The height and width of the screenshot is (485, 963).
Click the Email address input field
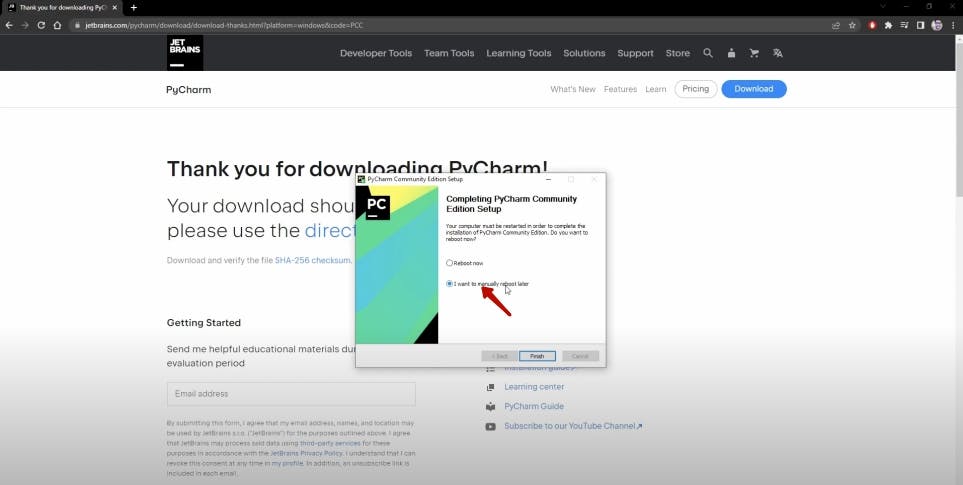coord(291,394)
